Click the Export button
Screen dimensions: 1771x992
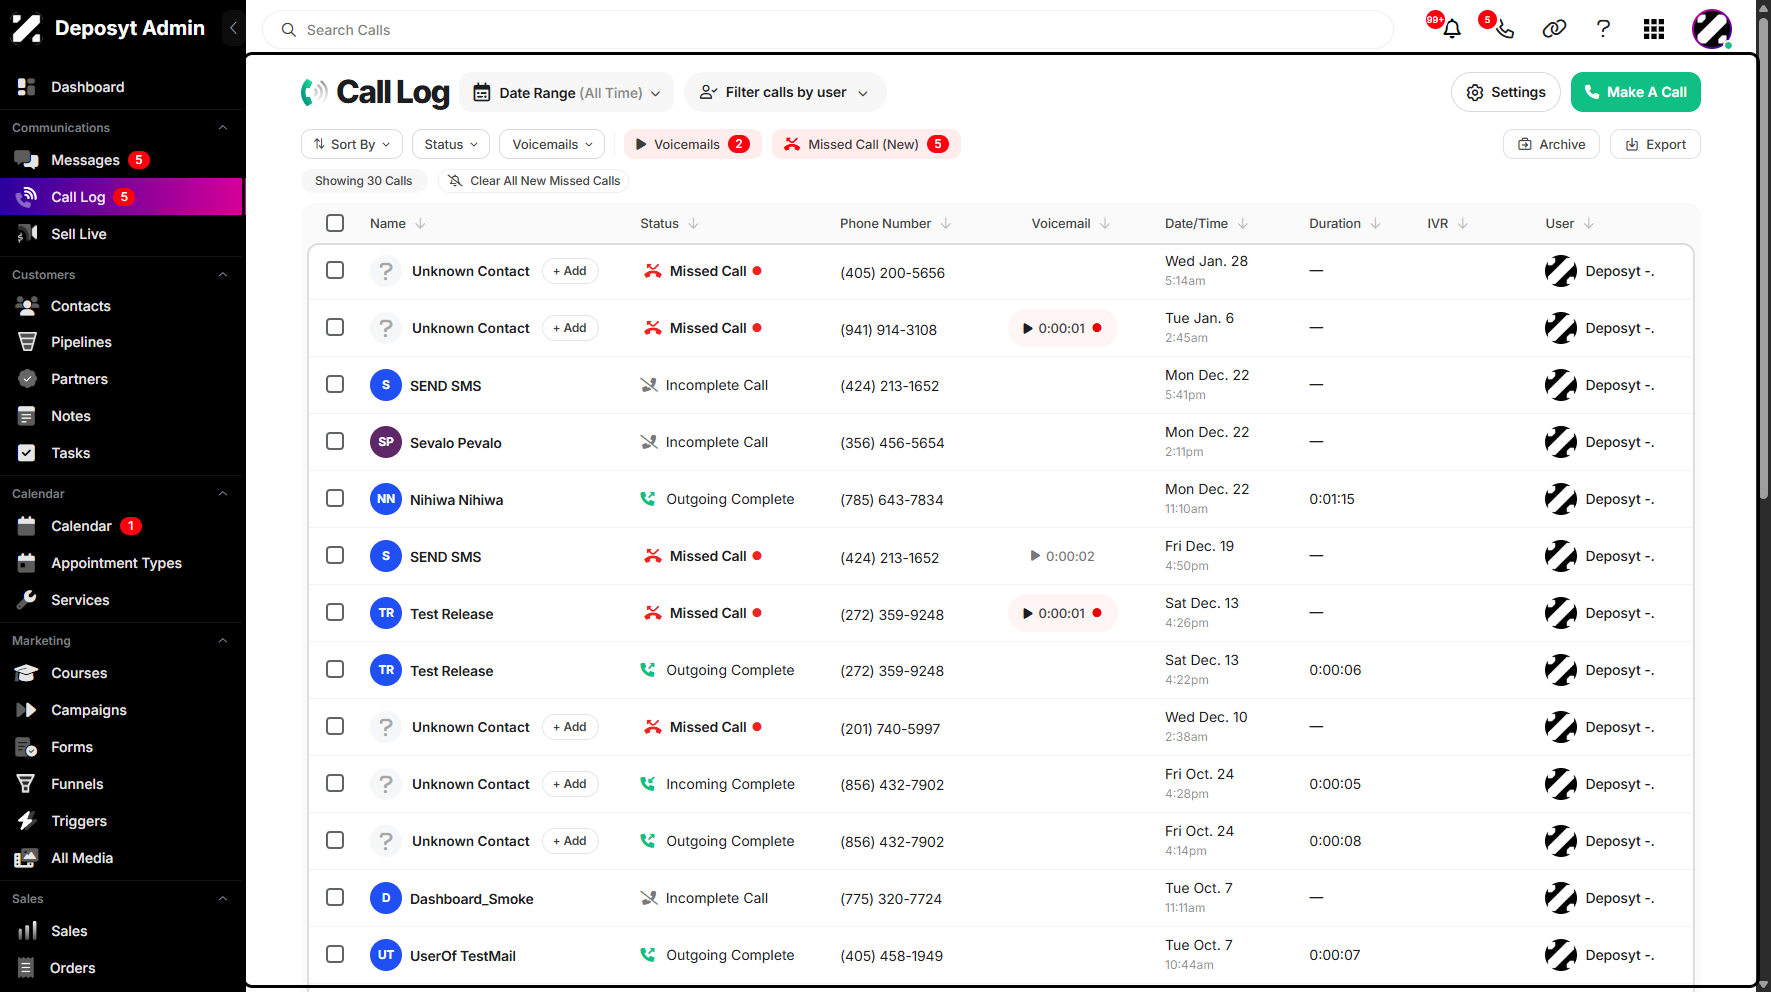(x=1655, y=144)
